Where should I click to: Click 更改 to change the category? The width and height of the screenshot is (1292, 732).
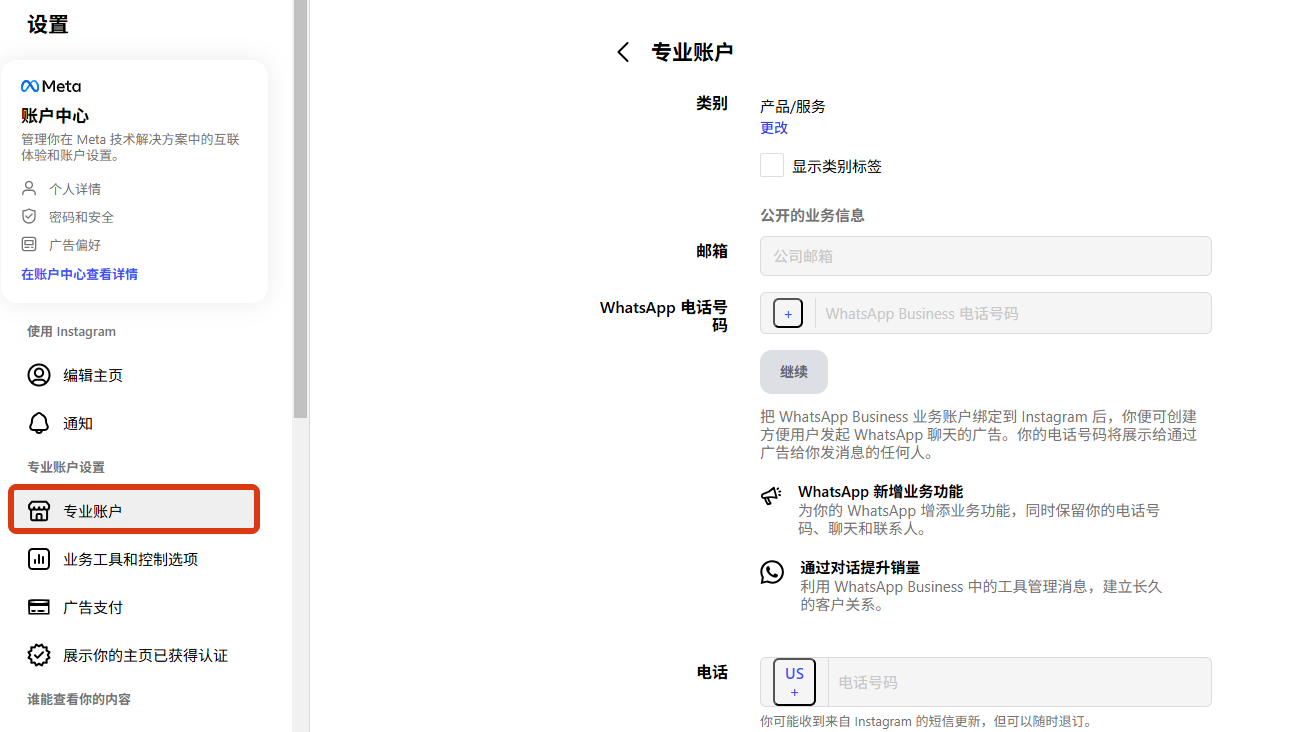click(774, 128)
